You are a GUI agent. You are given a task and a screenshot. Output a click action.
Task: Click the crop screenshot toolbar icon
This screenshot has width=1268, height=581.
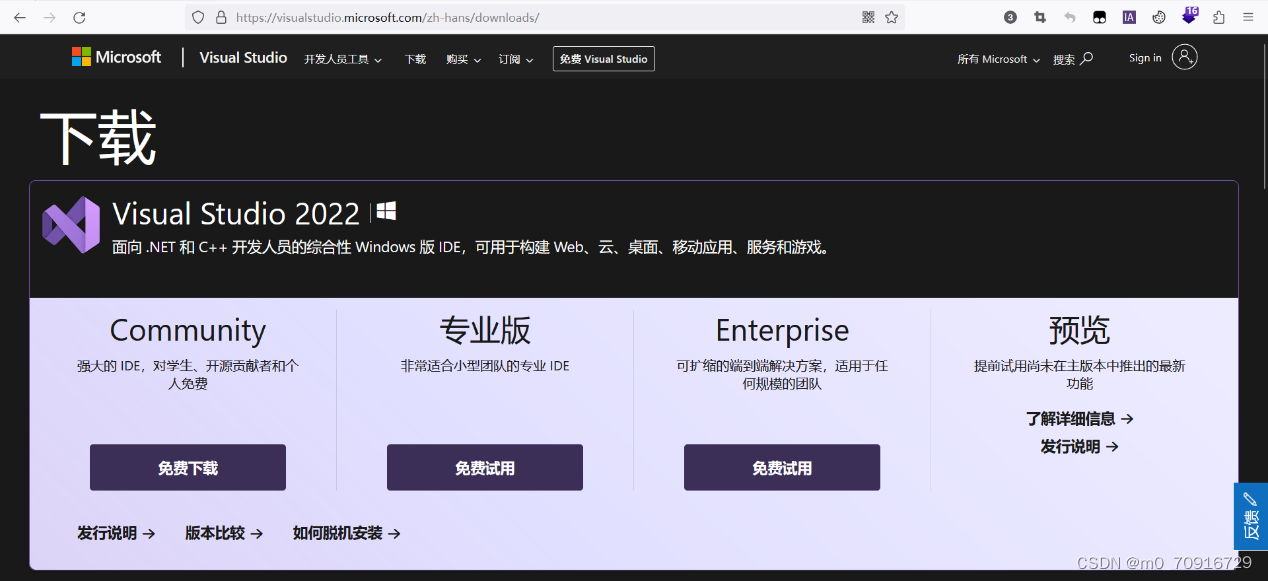coord(1040,17)
